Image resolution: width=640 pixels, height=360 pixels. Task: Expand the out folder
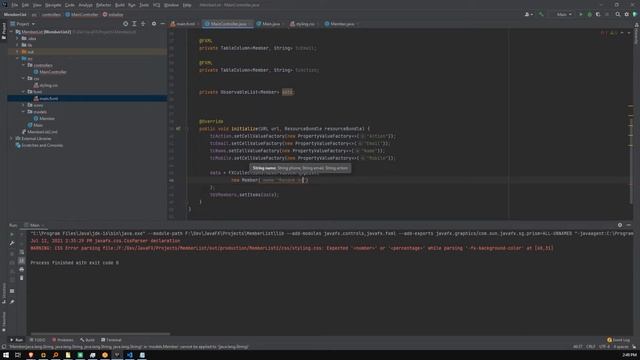18,52
